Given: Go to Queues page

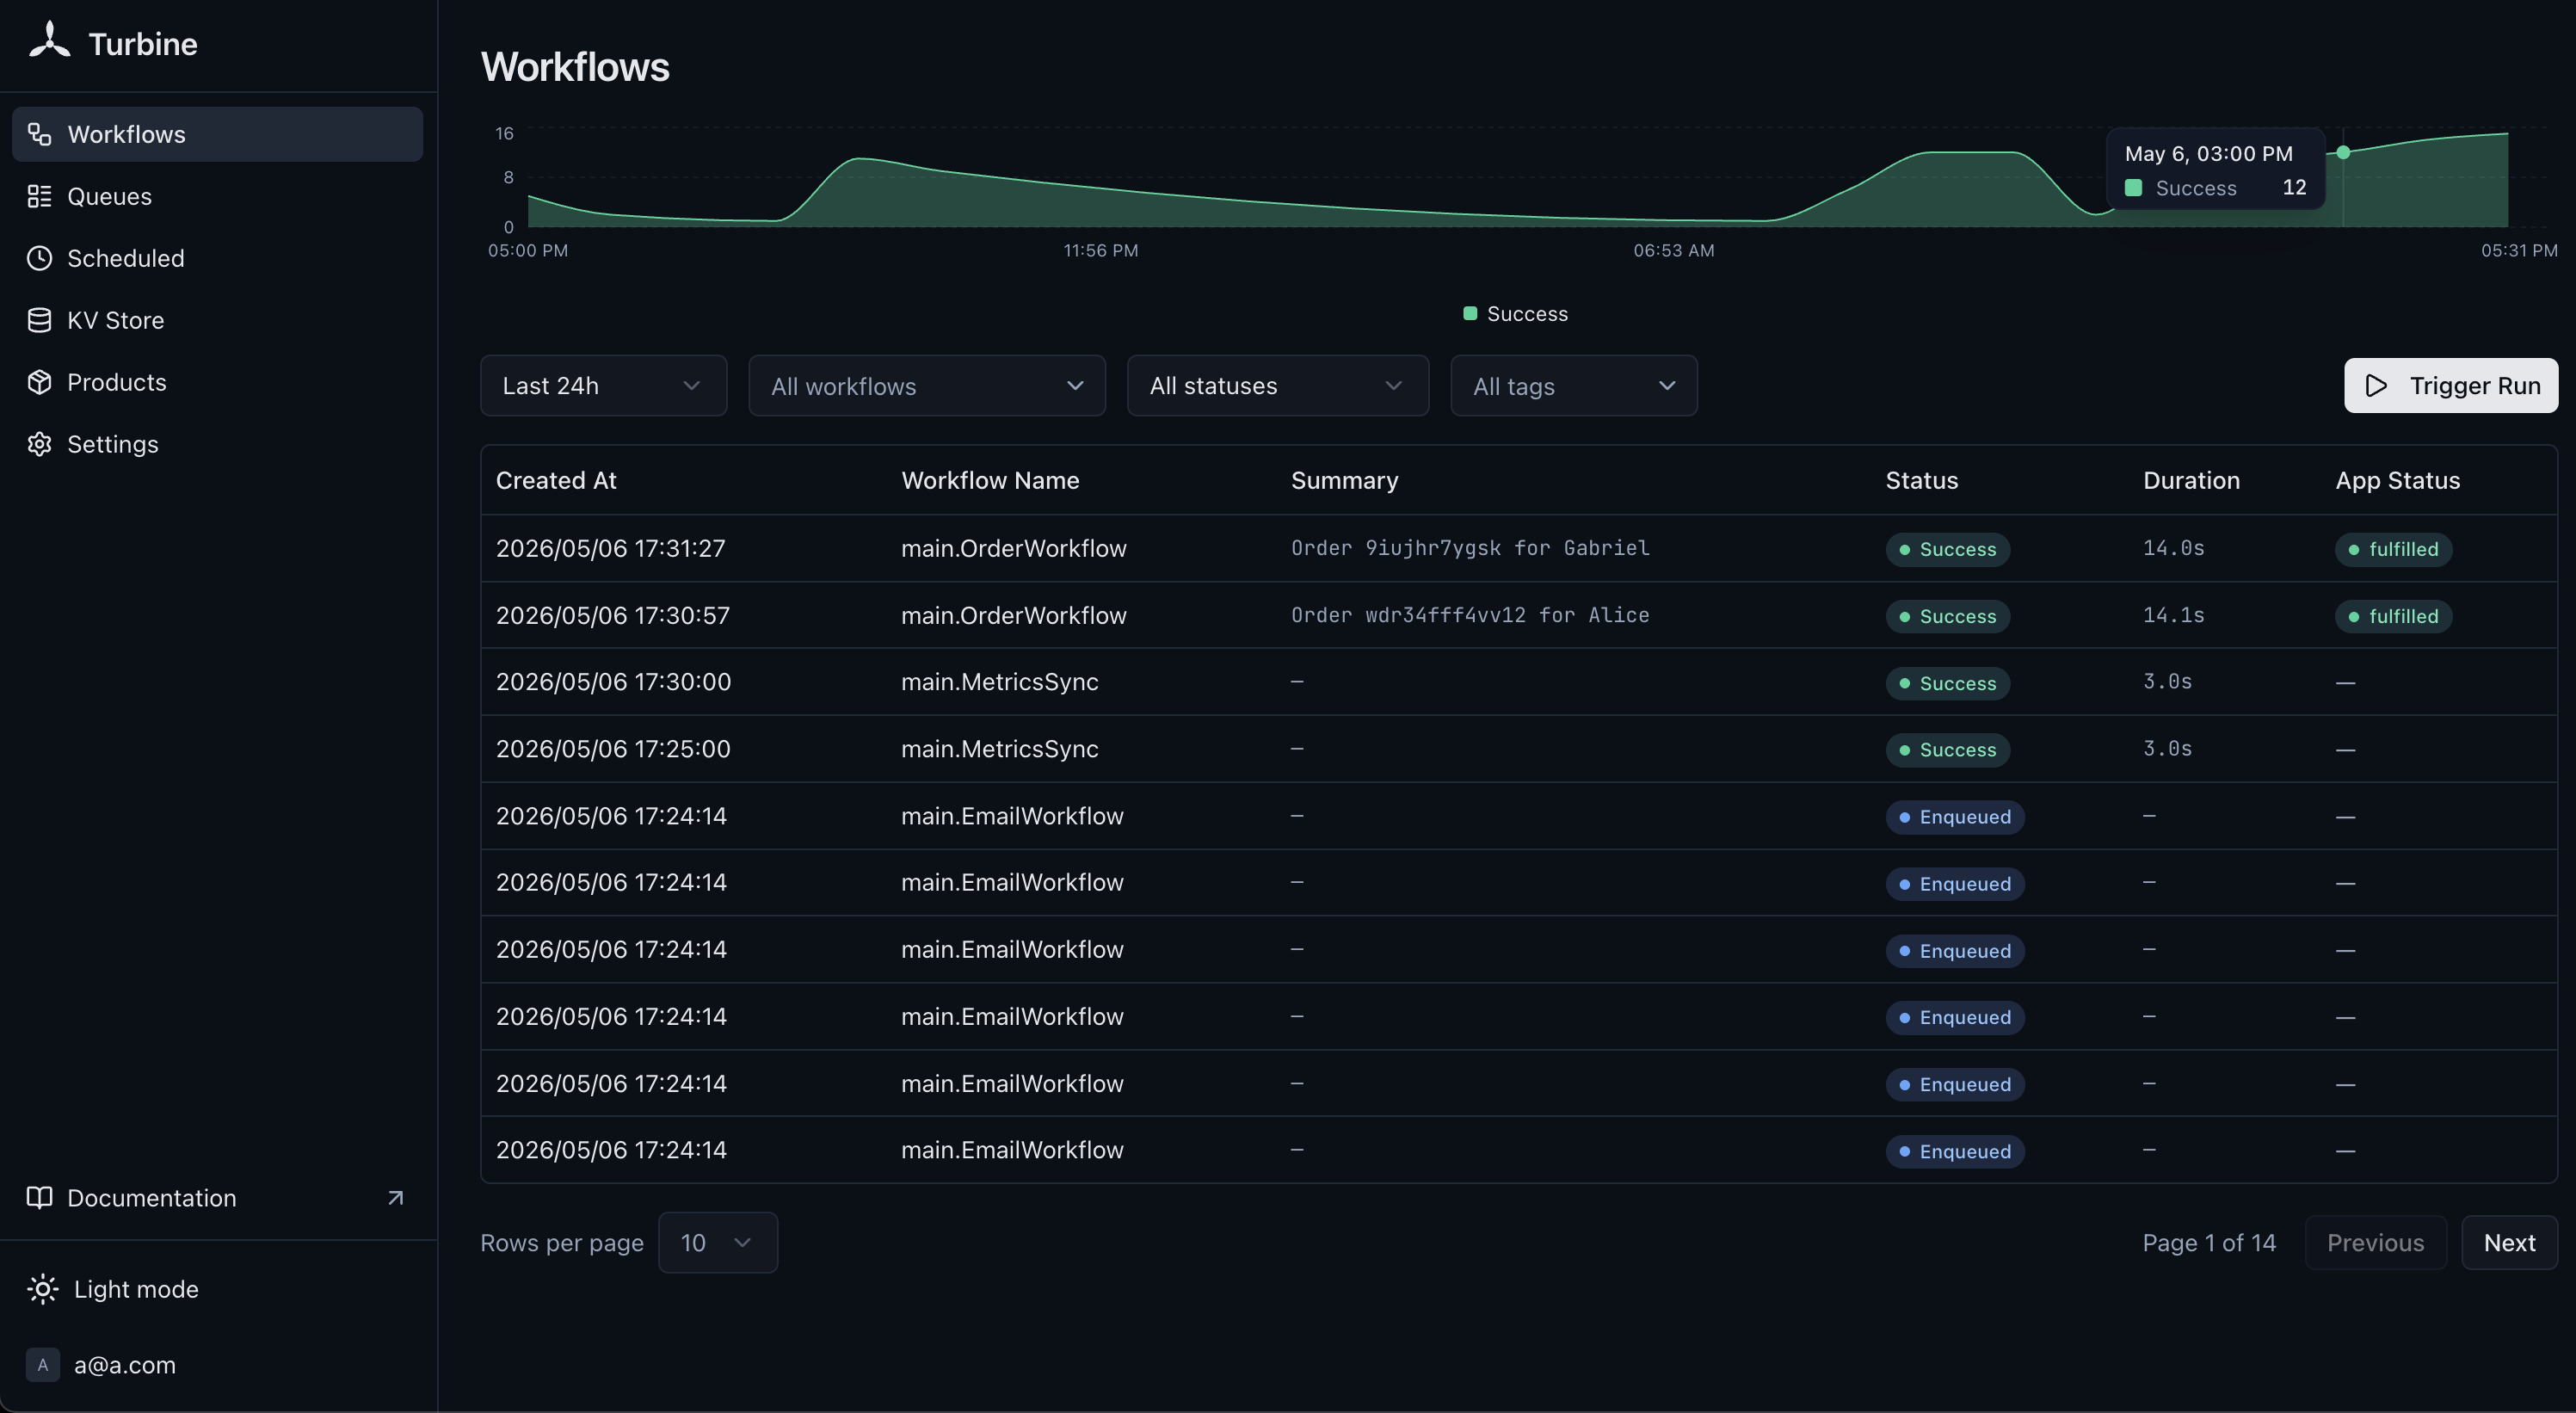Looking at the screenshot, I should coord(217,196).
